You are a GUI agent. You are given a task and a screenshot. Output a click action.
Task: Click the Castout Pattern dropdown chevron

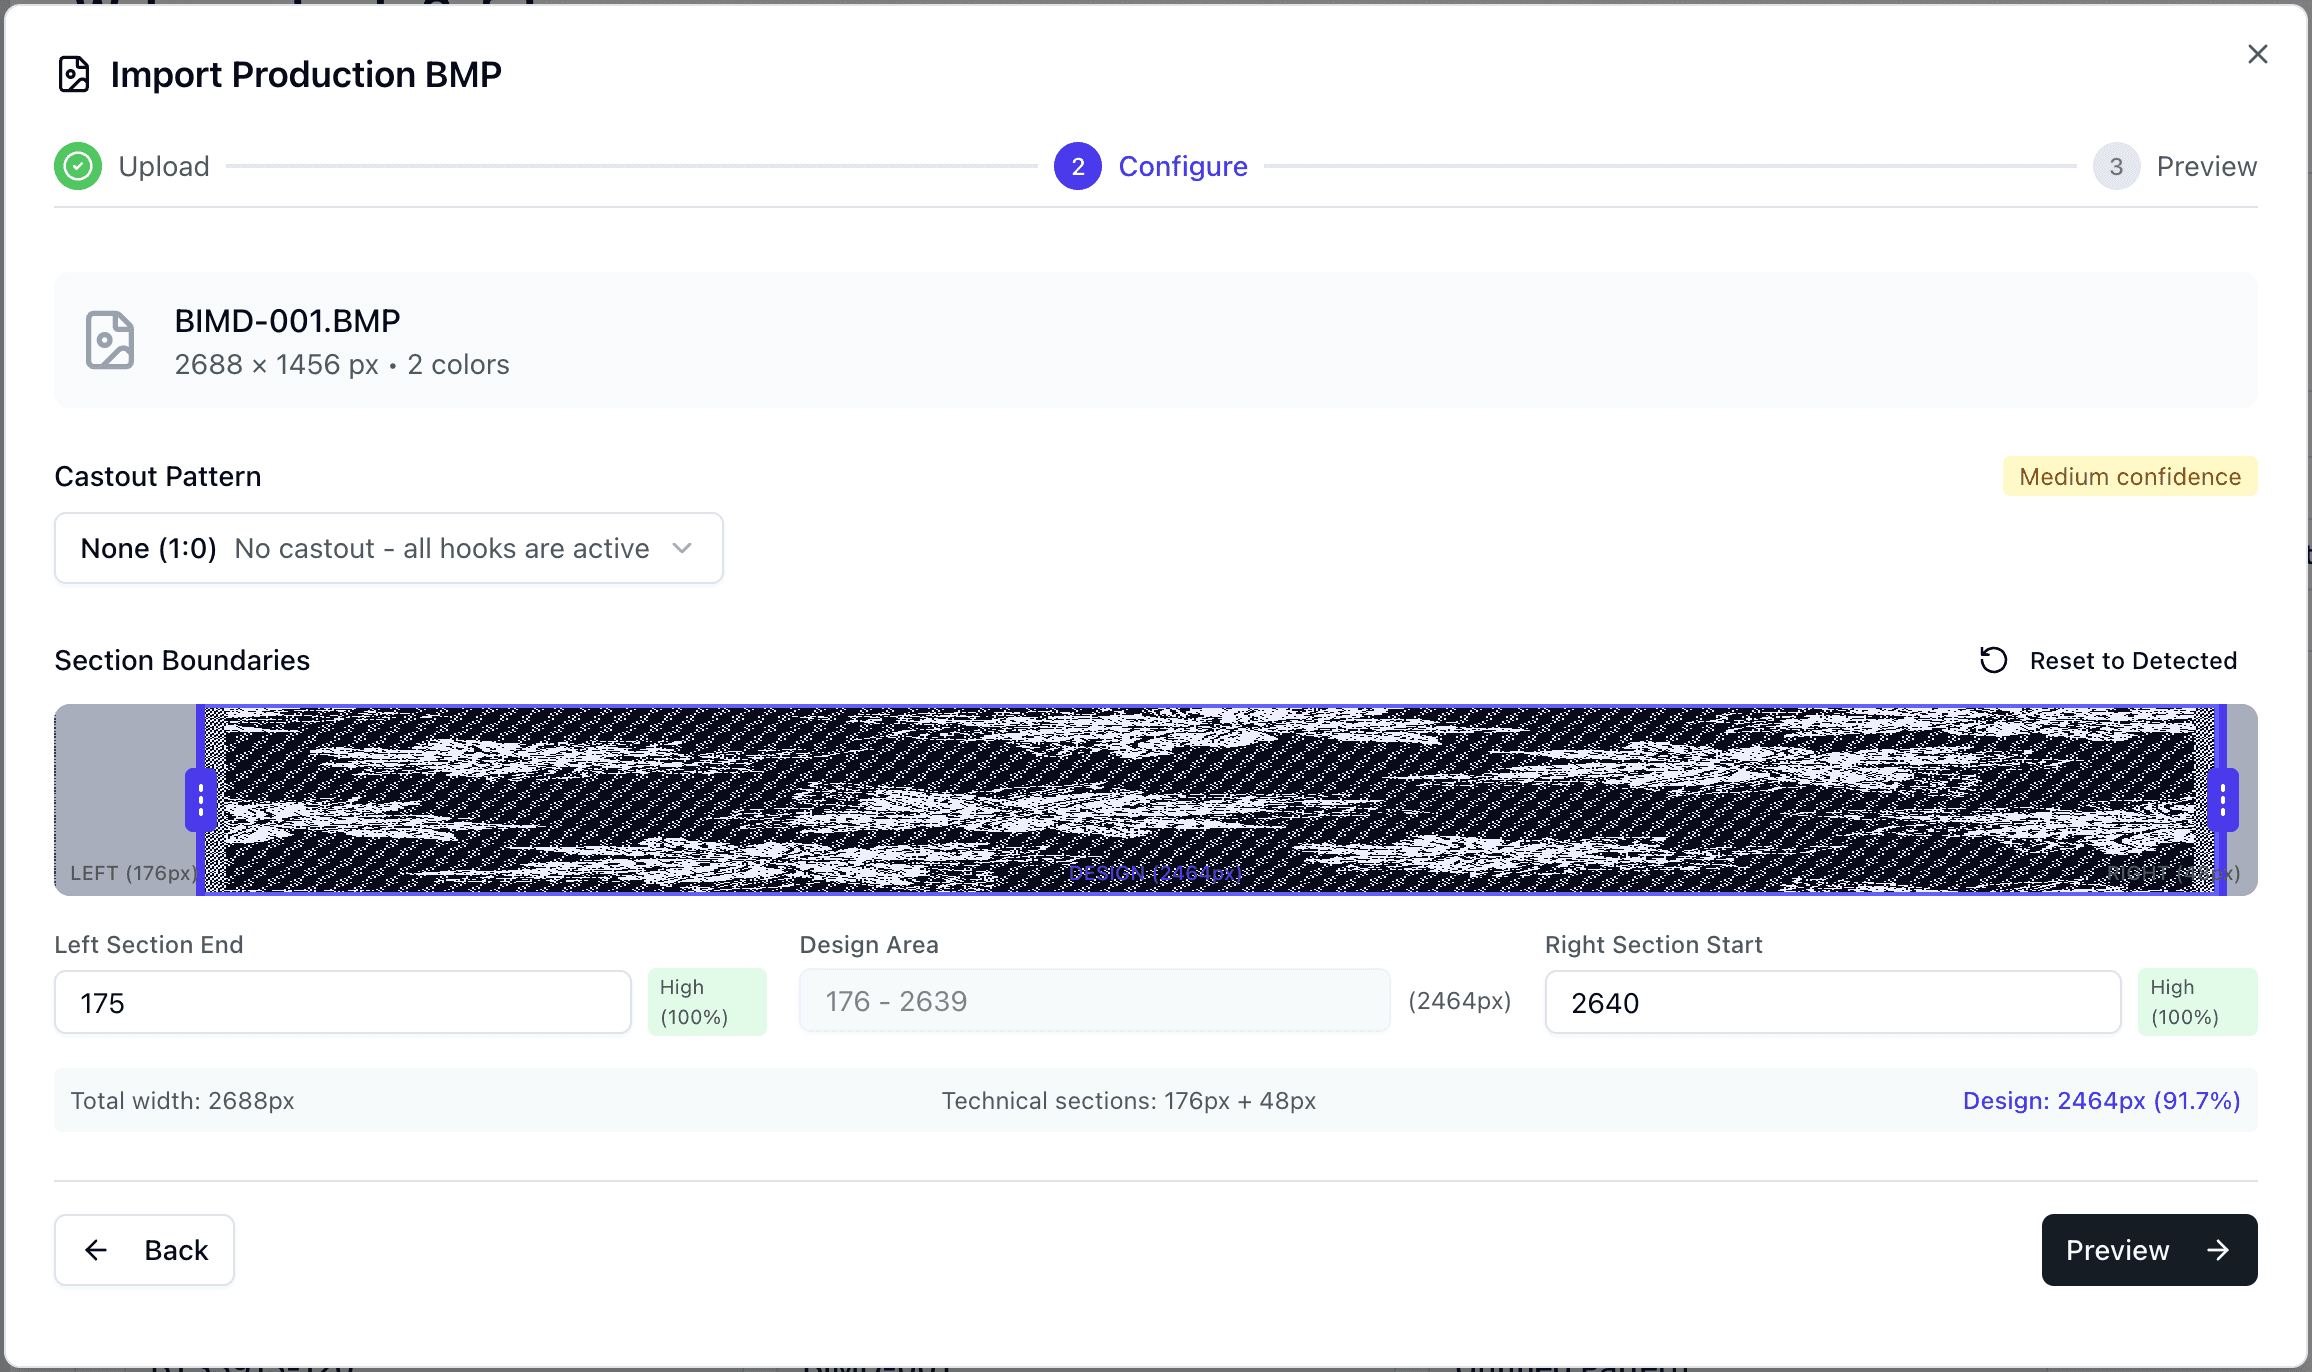(682, 548)
